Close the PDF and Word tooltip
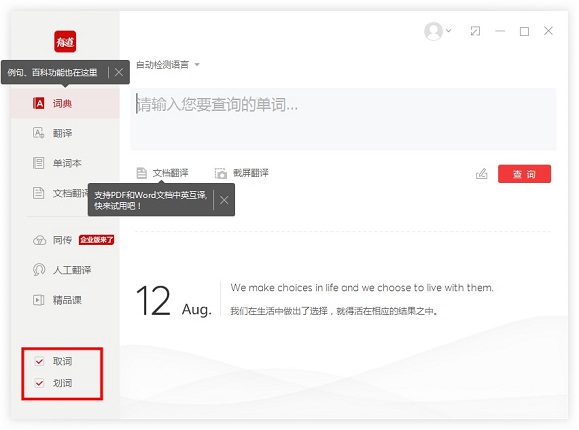 click(224, 200)
